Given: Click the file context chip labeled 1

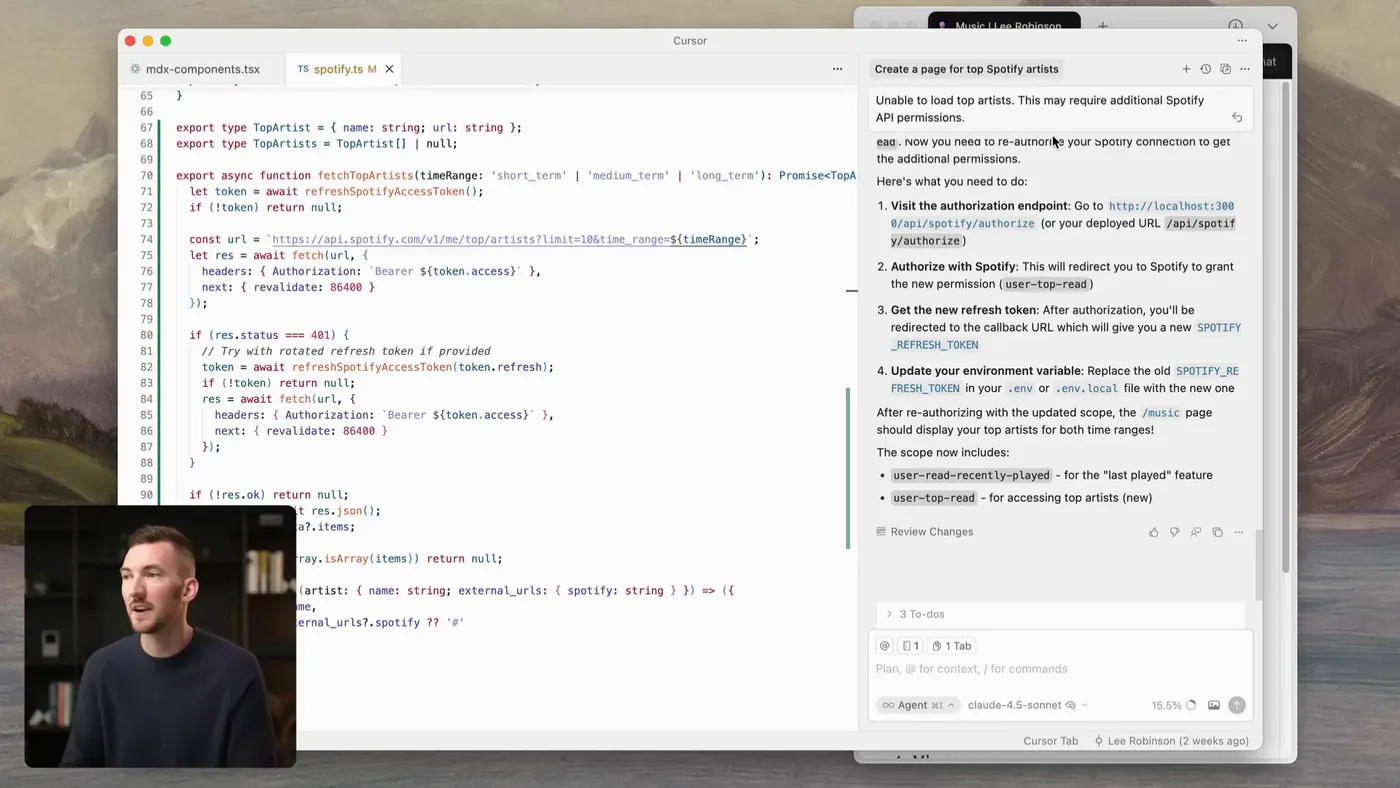Looking at the screenshot, I should tap(910, 646).
